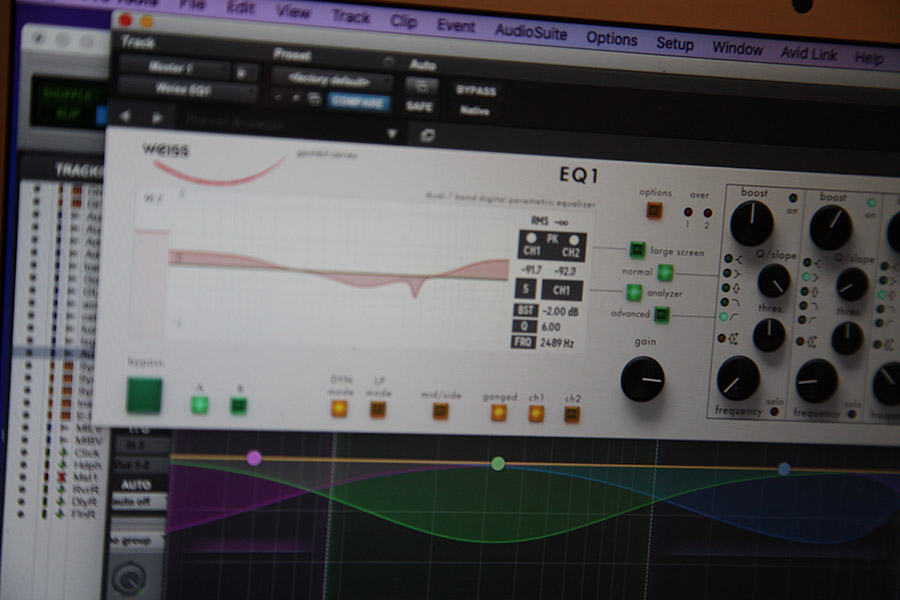900x600 pixels.
Task: Enable the analyzer button
Action: [633, 292]
